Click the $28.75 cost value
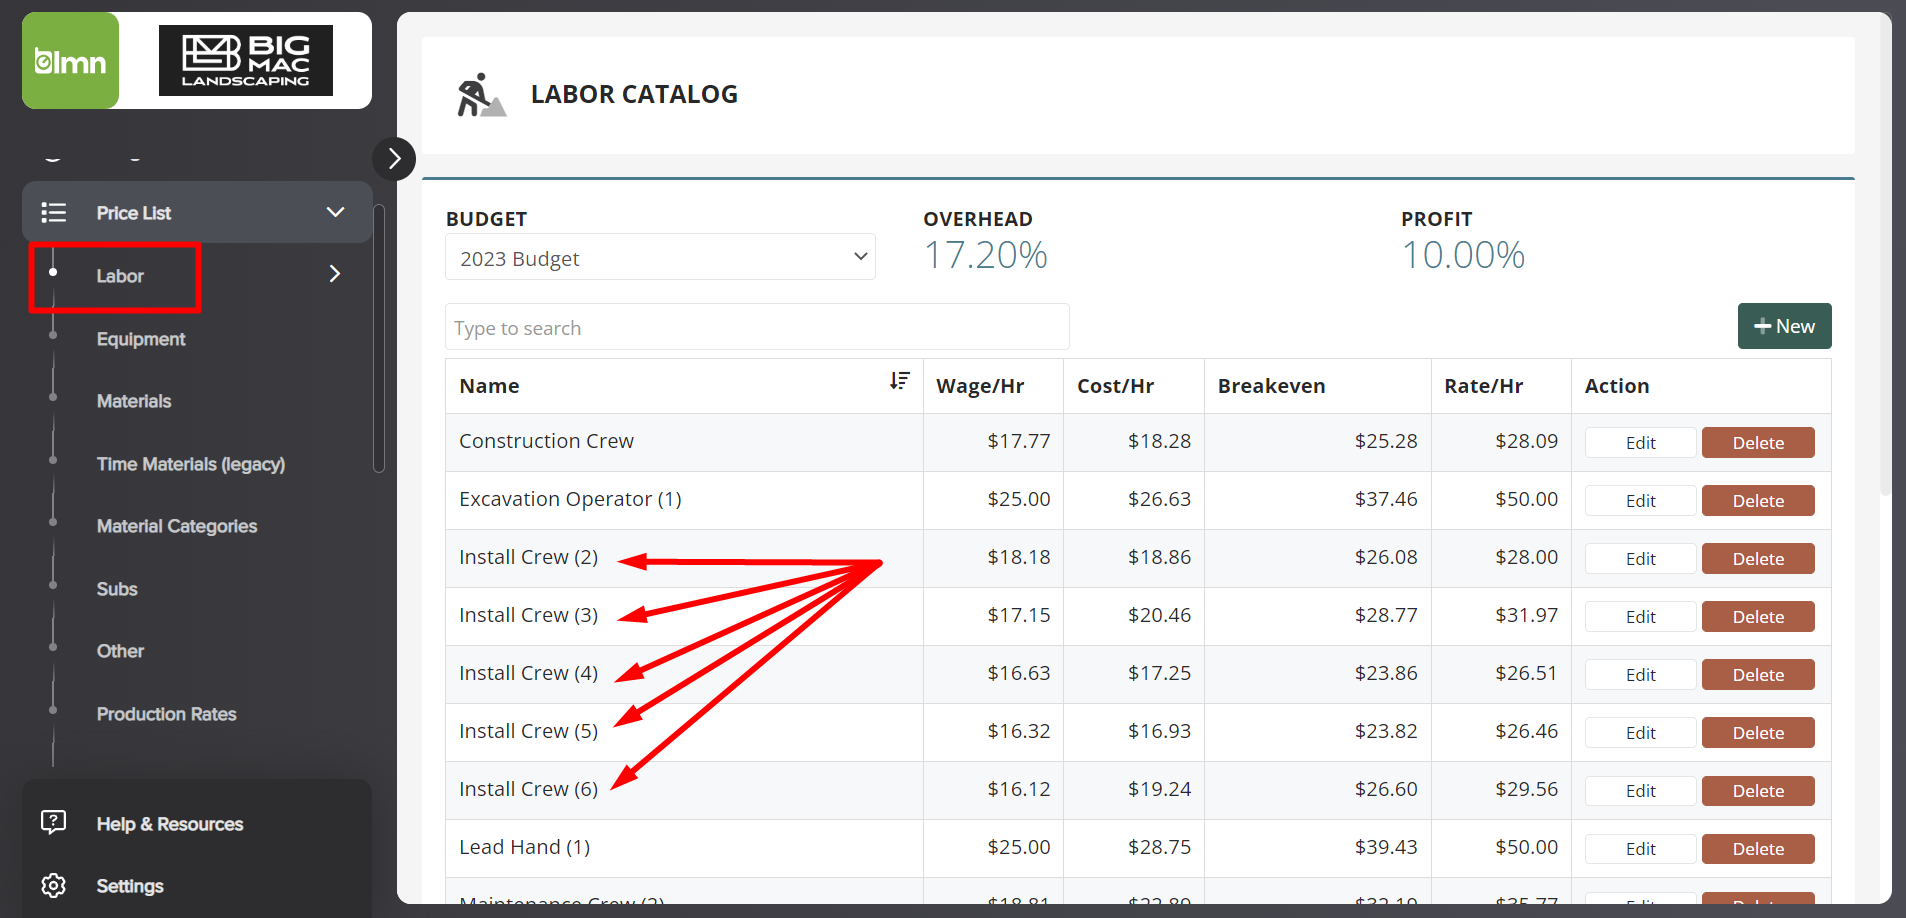1906x918 pixels. point(1159,847)
